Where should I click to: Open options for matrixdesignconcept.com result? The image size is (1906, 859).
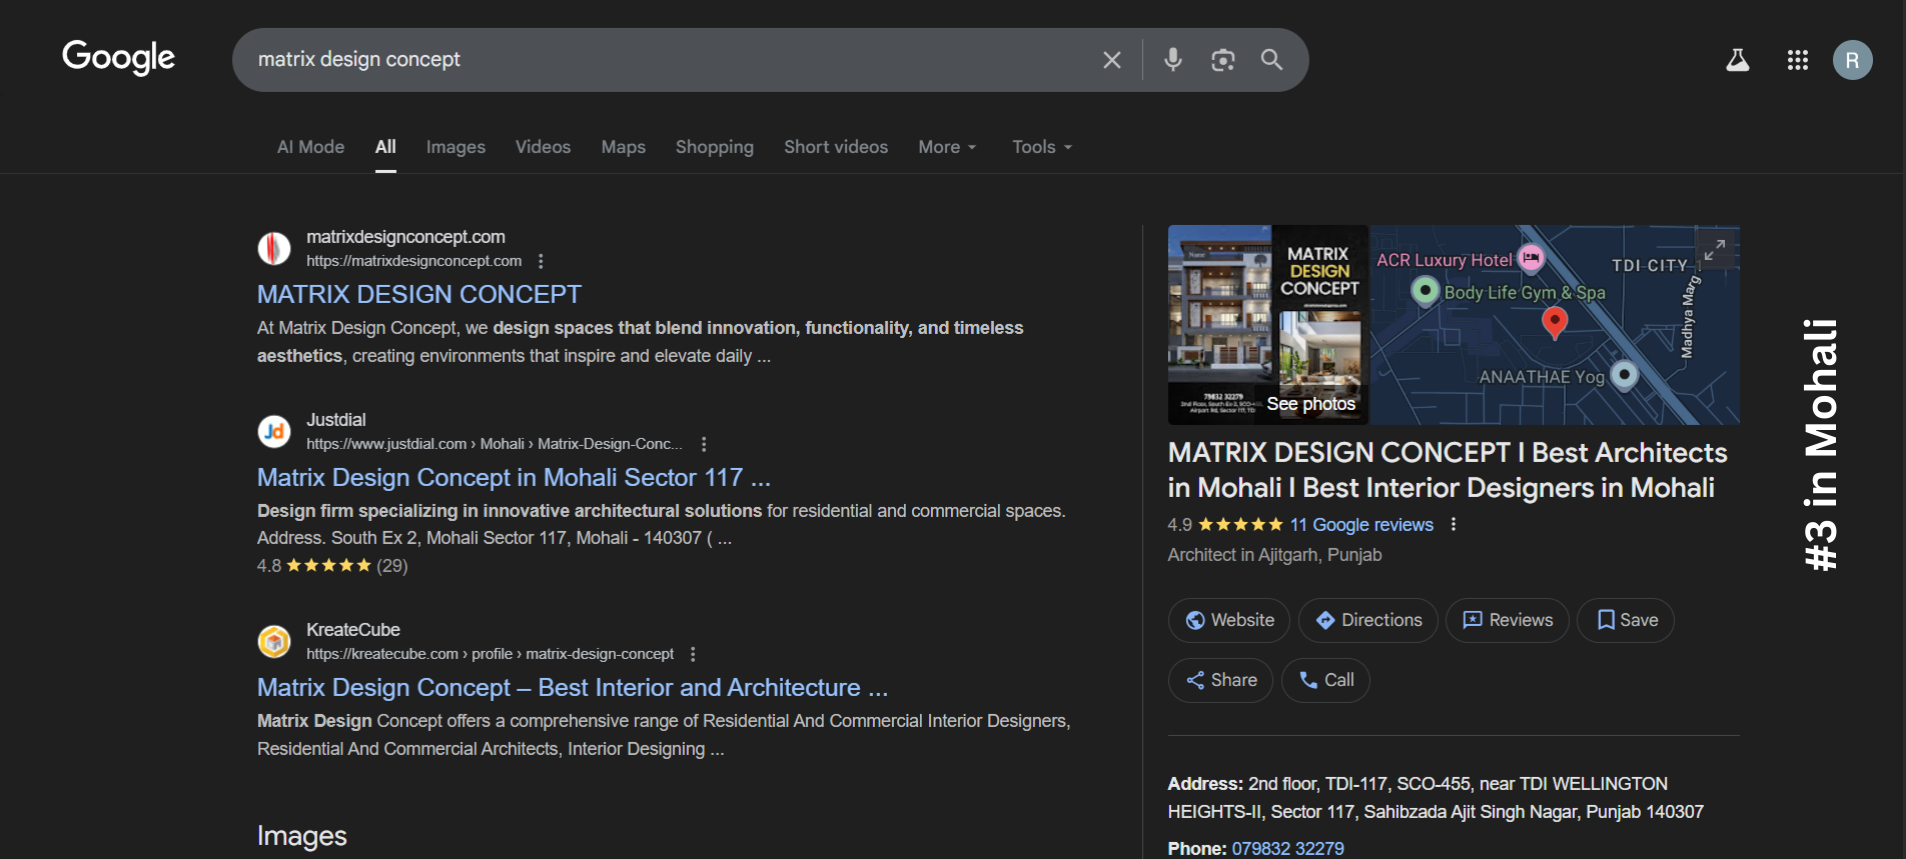541,261
